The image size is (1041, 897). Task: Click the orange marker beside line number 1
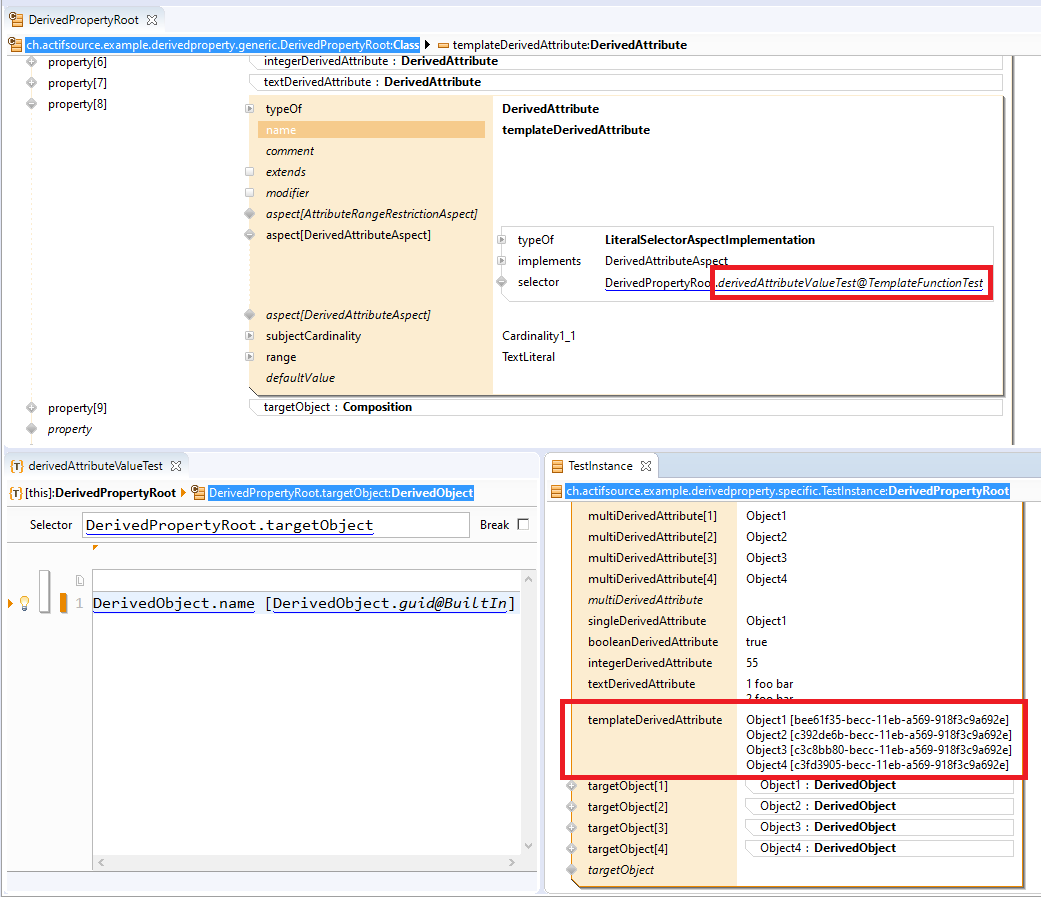[63, 603]
